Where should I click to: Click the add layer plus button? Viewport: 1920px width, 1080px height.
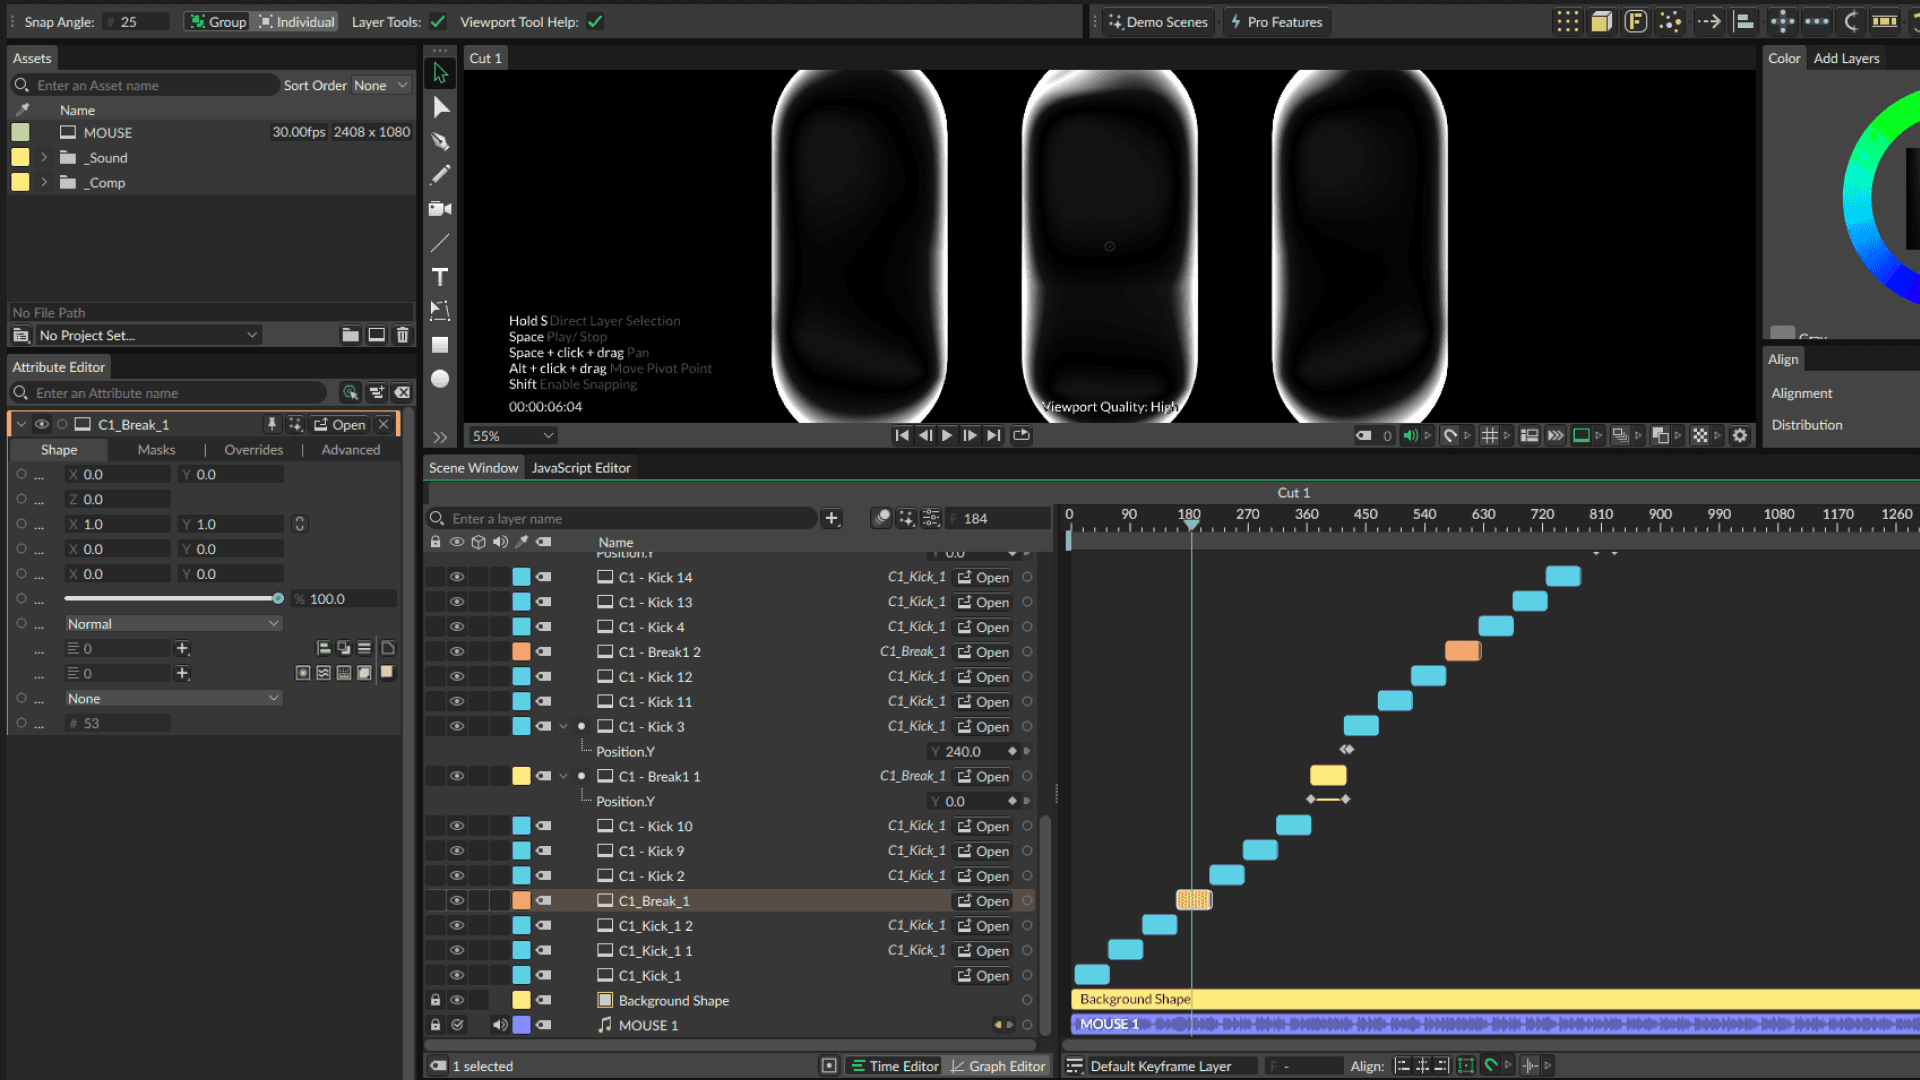pos(831,518)
